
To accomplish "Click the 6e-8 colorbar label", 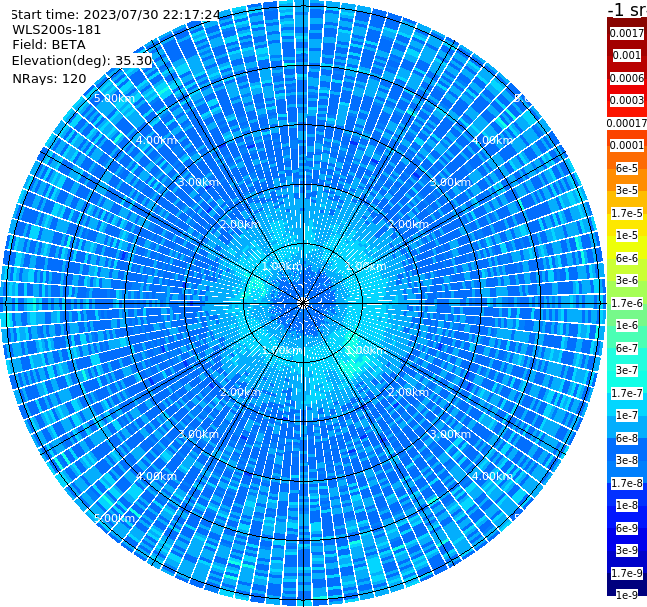I will pyautogui.click(x=627, y=438).
